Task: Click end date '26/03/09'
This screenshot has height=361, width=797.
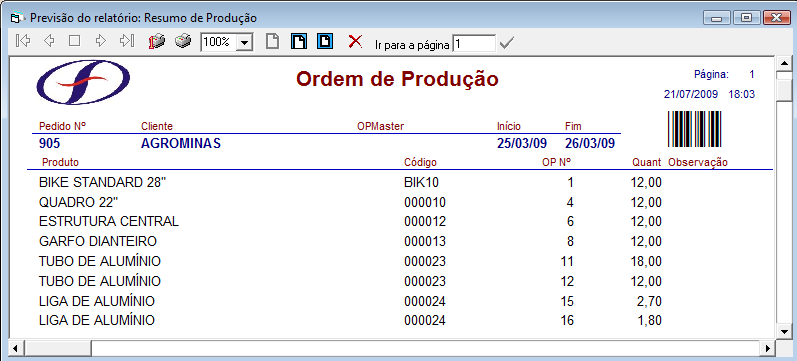Action: click(x=590, y=143)
